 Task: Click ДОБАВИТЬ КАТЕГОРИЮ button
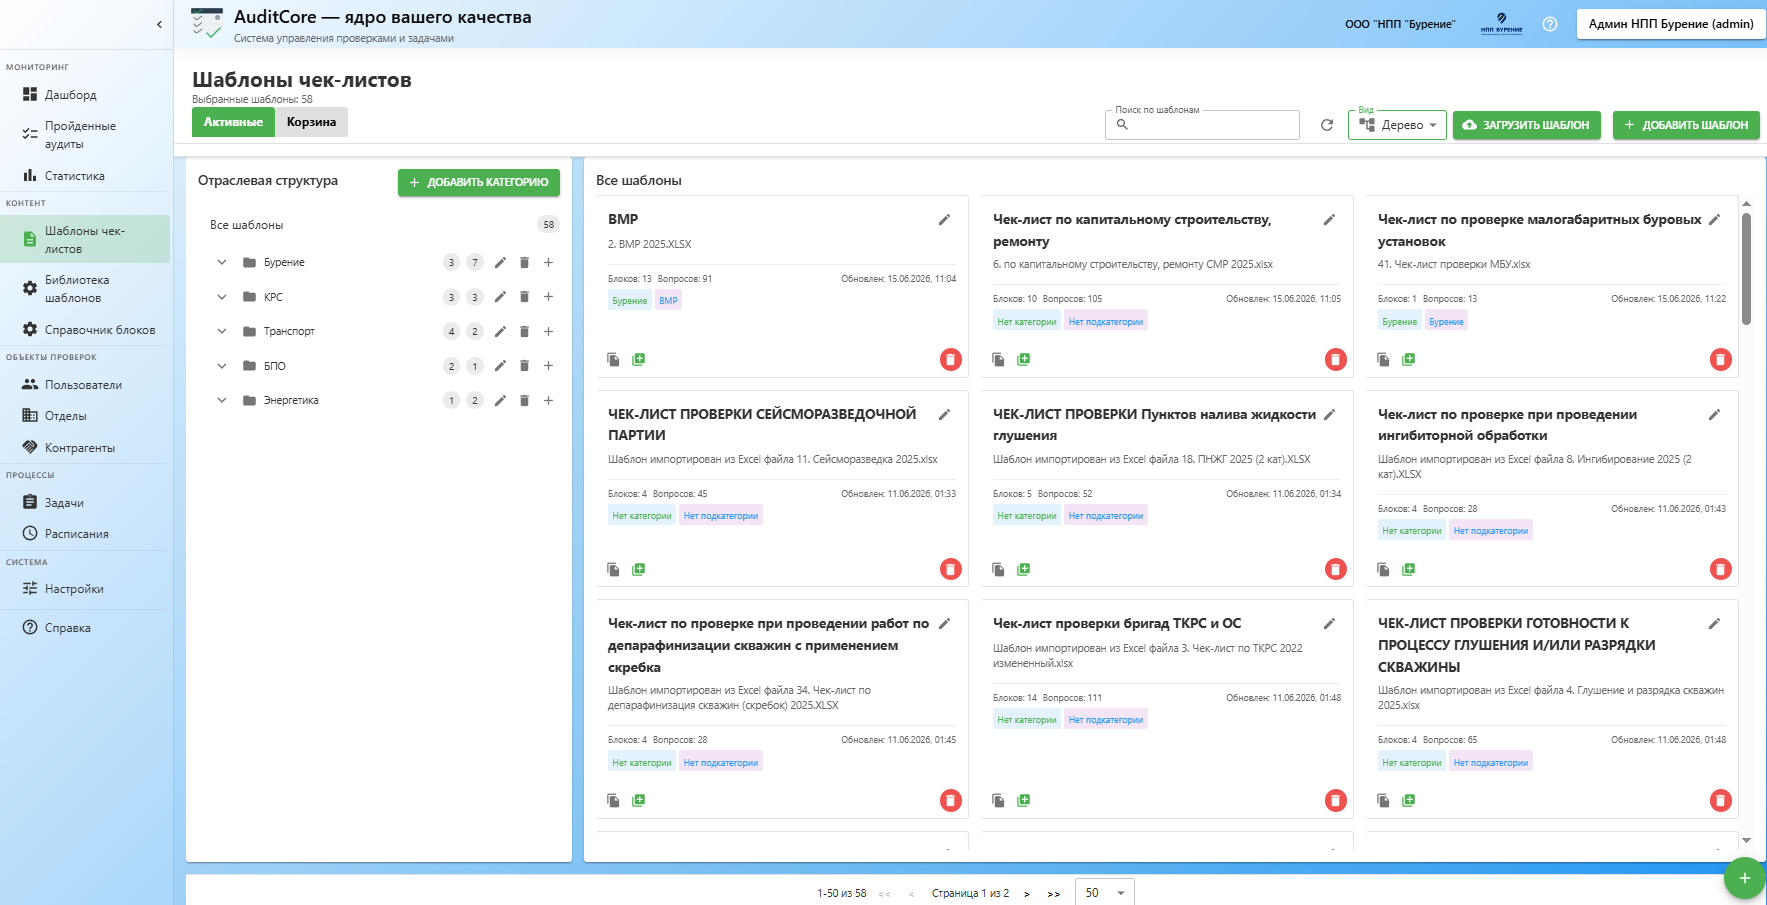(479, 182)
